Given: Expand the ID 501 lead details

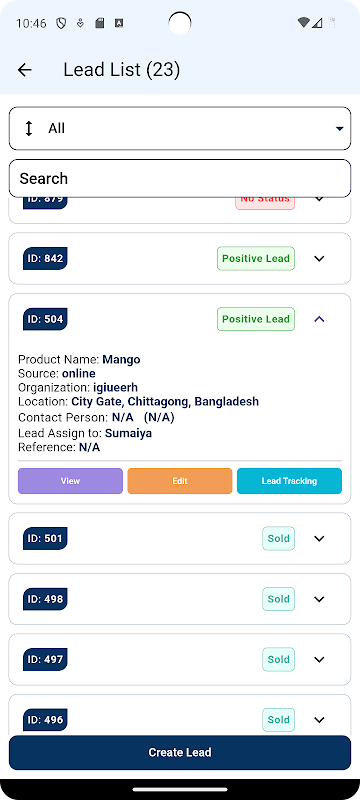Looking at the screenshot, I should [x=319, y=538].
